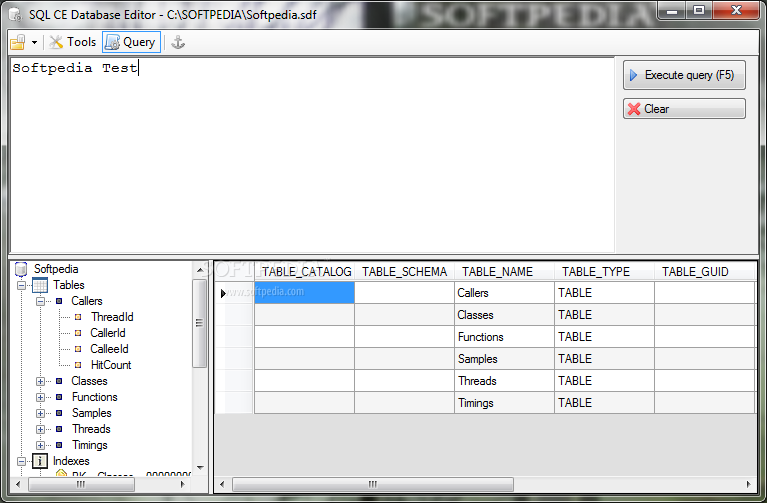Select the HitCount column under Callers
This screenshot has width=767, height=503.
coord(111,365)
